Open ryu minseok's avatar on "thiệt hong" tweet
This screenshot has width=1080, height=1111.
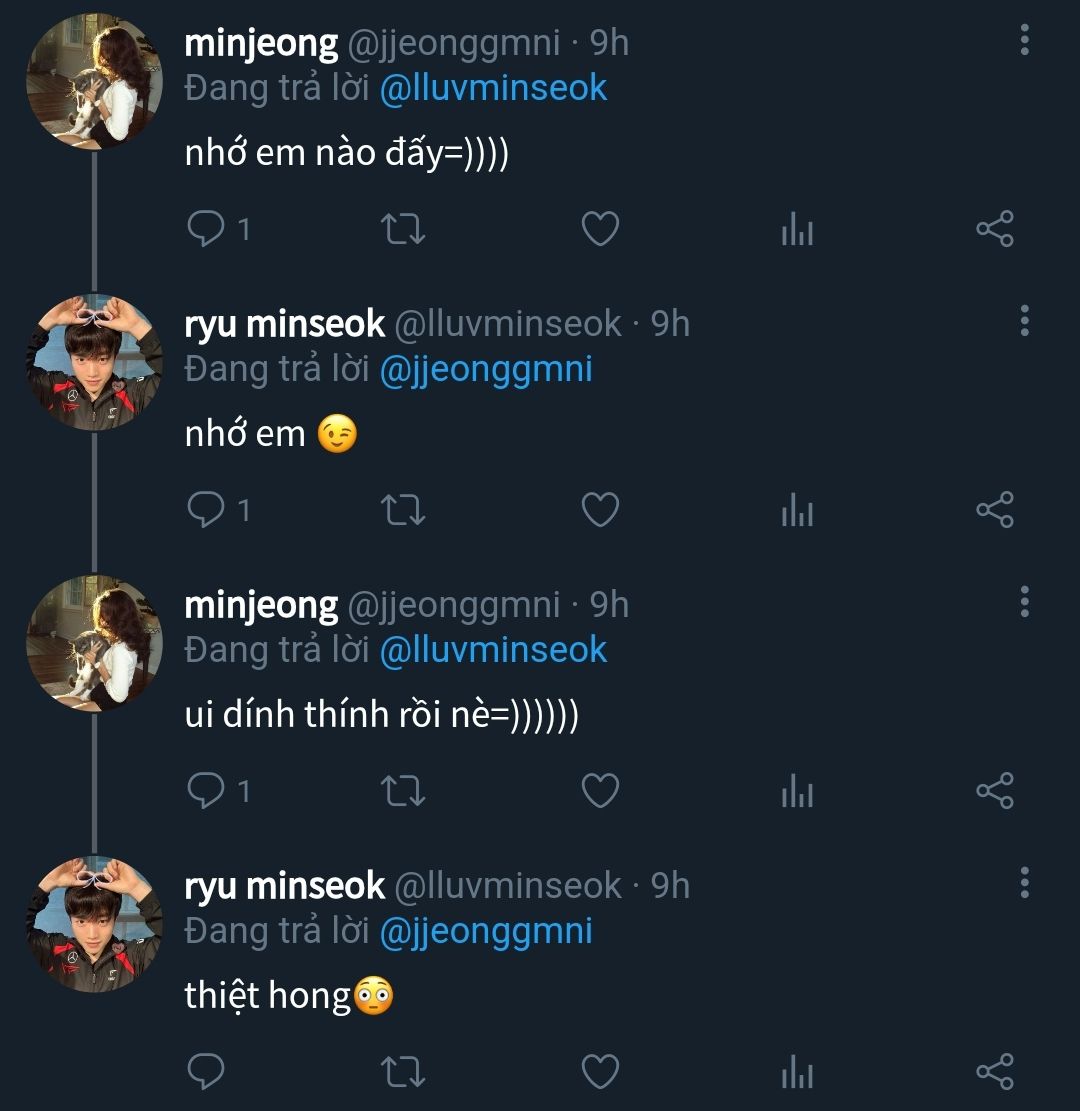click(x=94, y=924)
